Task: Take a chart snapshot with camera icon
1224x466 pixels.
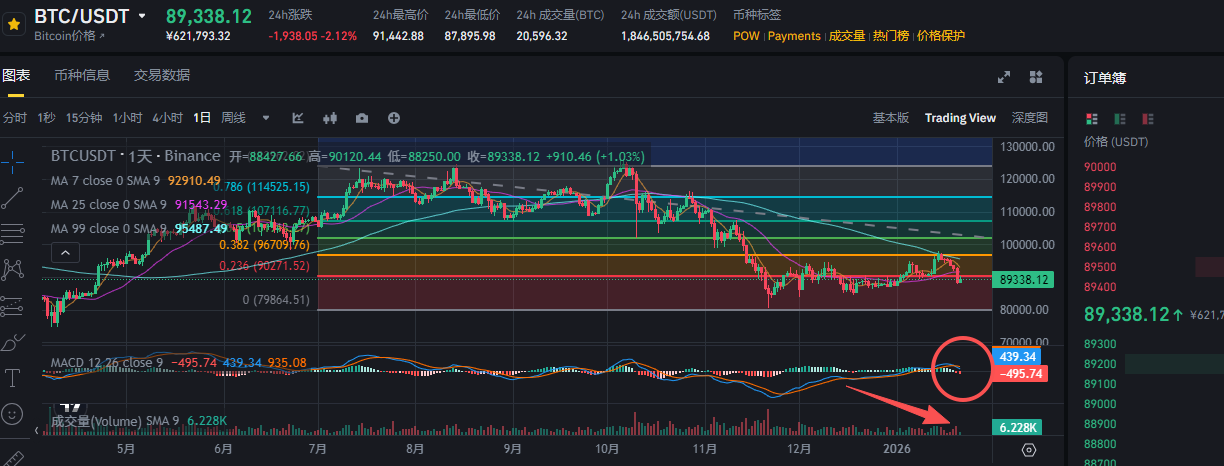Action: tap(362, 118)
